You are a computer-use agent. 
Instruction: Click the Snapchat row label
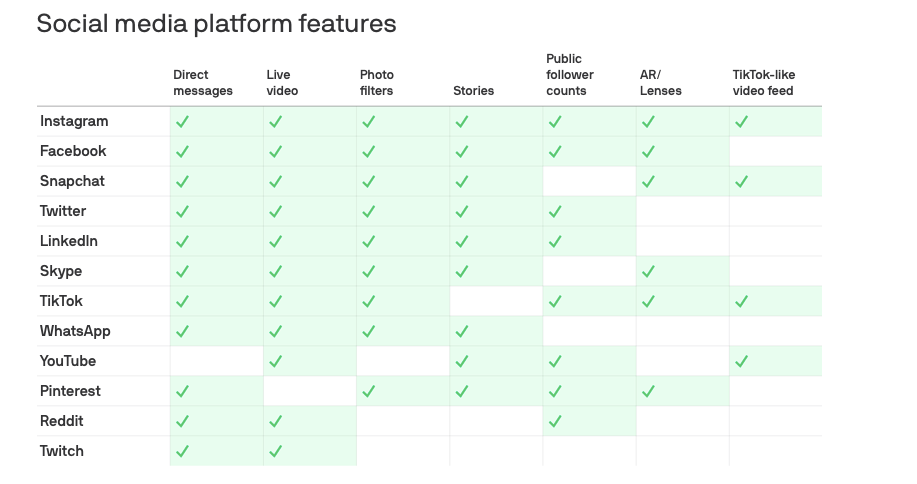tap(72, 181)
